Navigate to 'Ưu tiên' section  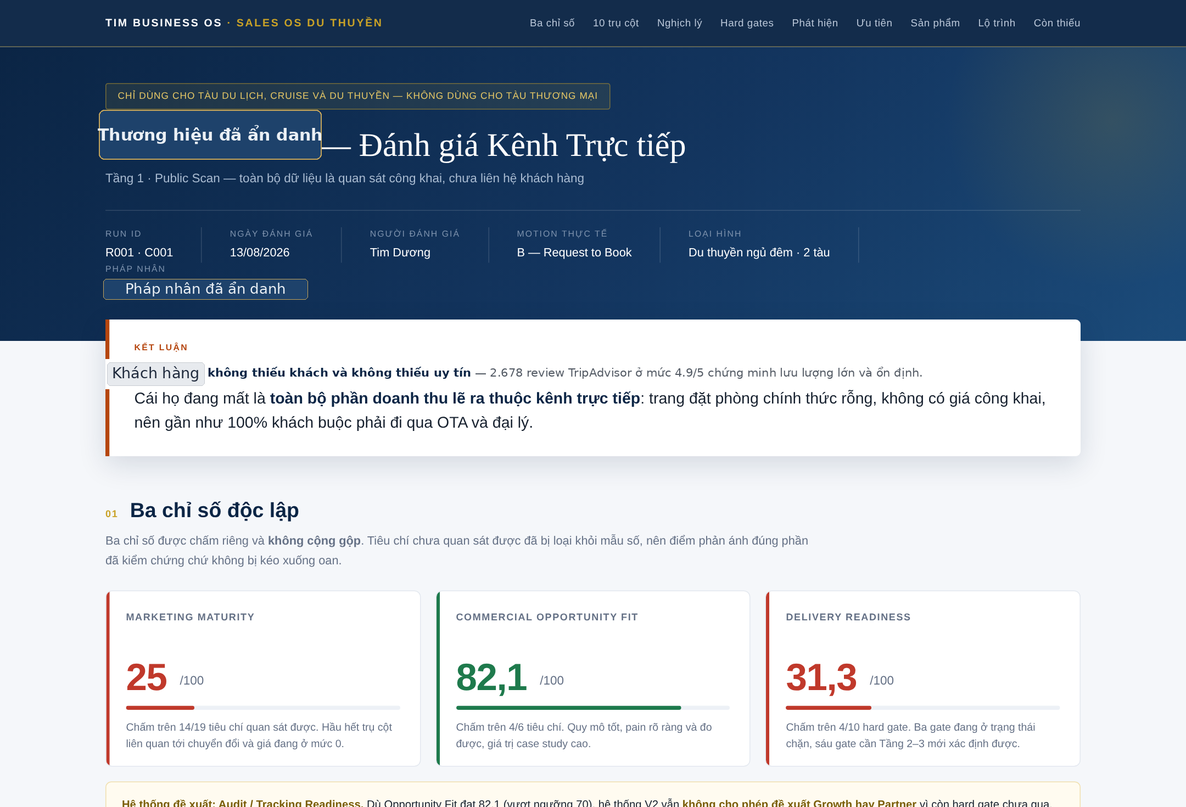[874, 23]
